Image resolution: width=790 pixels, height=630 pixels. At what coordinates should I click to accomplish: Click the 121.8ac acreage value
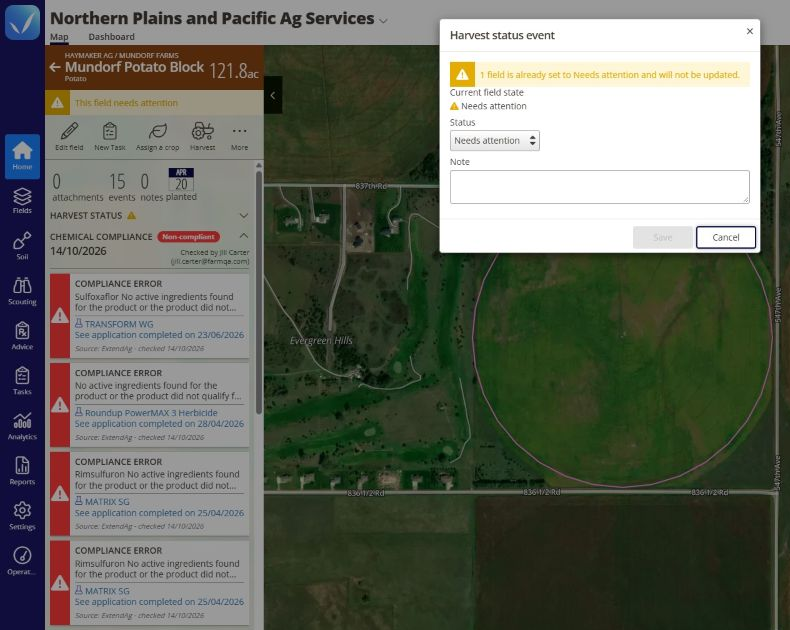coord(234,71)
